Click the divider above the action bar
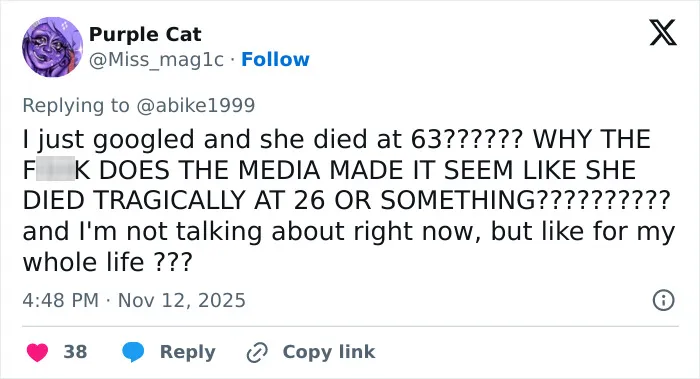This screenshot has height=379, width=700. coord(350,326)
